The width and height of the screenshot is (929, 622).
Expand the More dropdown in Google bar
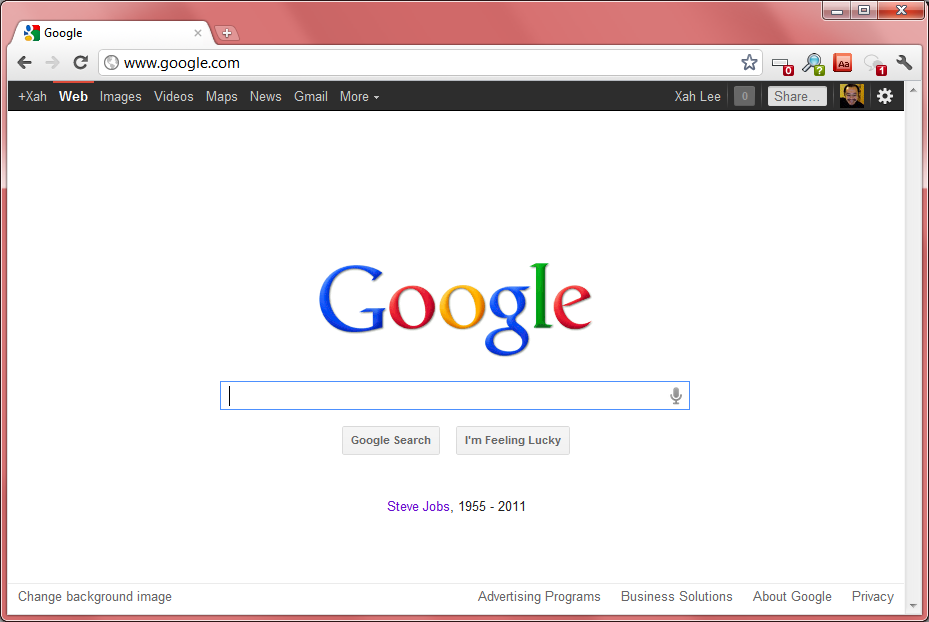pyautogui.click(x=359, y=97)
